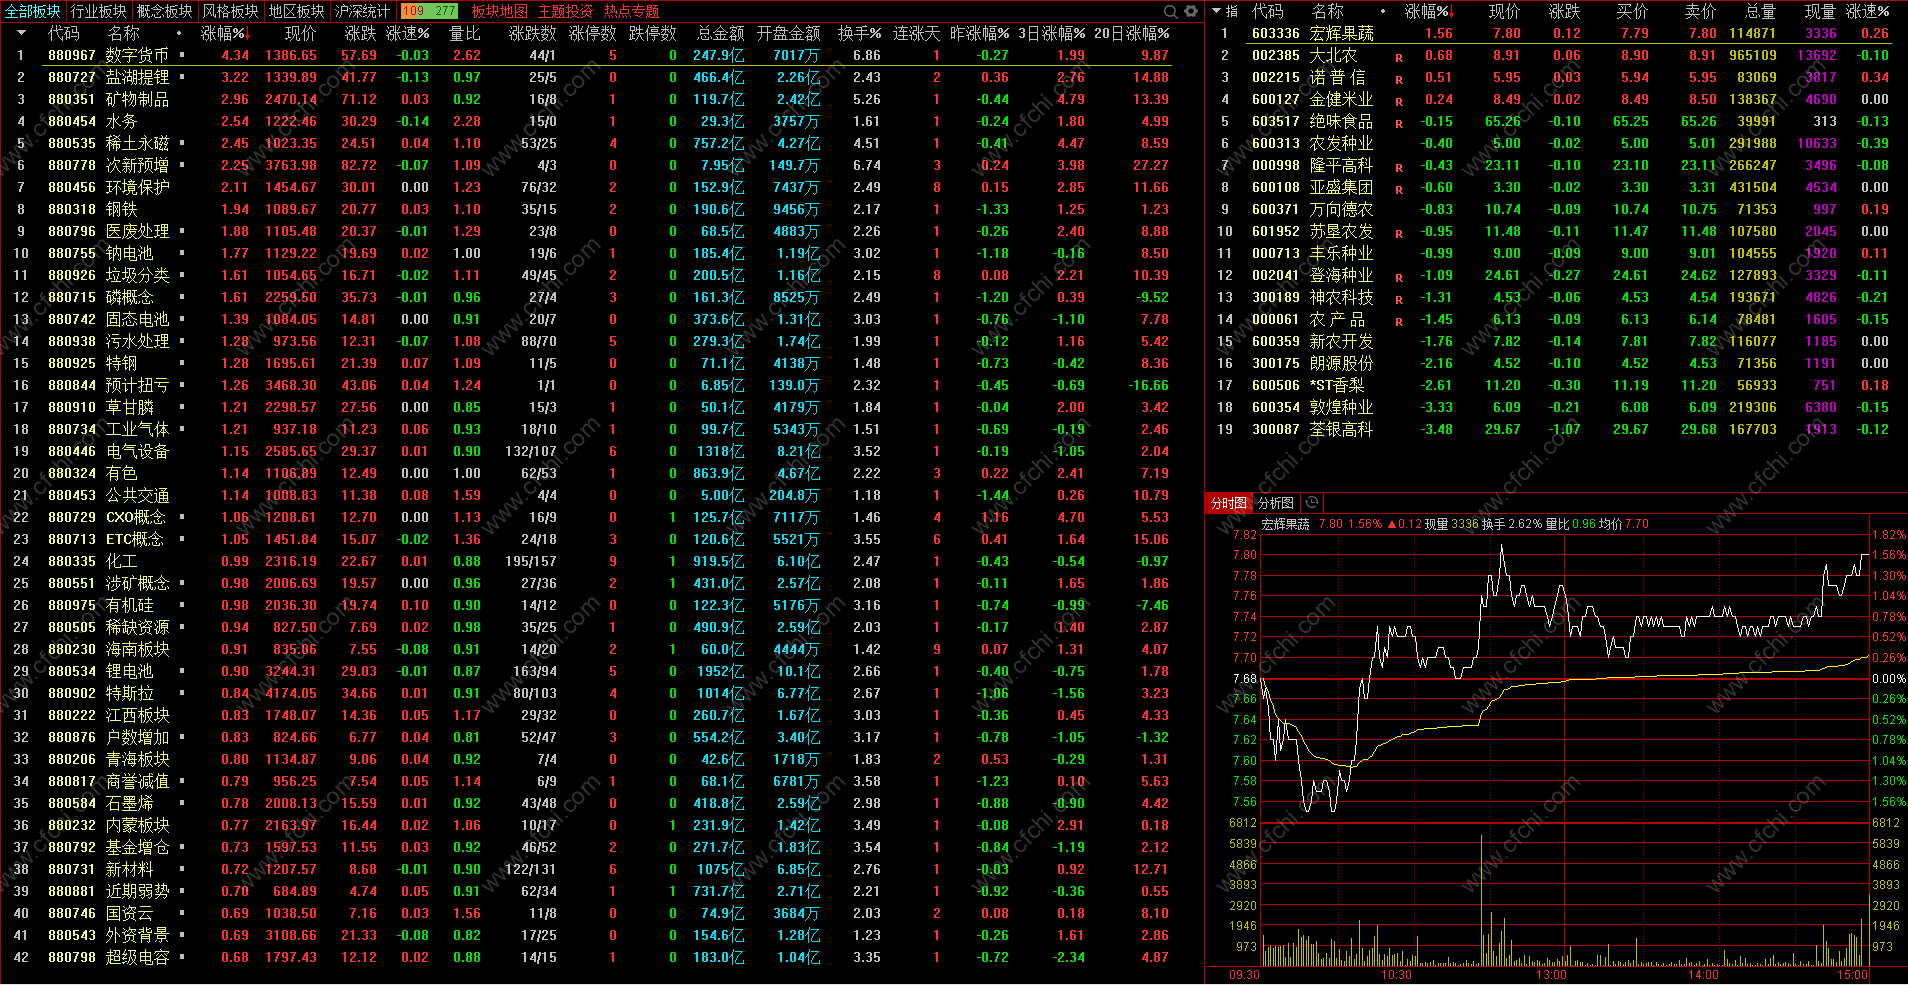Click the R marker on 亚盛集团 row
Image resolution: width=1908 pixels, height=985 pixels.
click(1399, 190)
